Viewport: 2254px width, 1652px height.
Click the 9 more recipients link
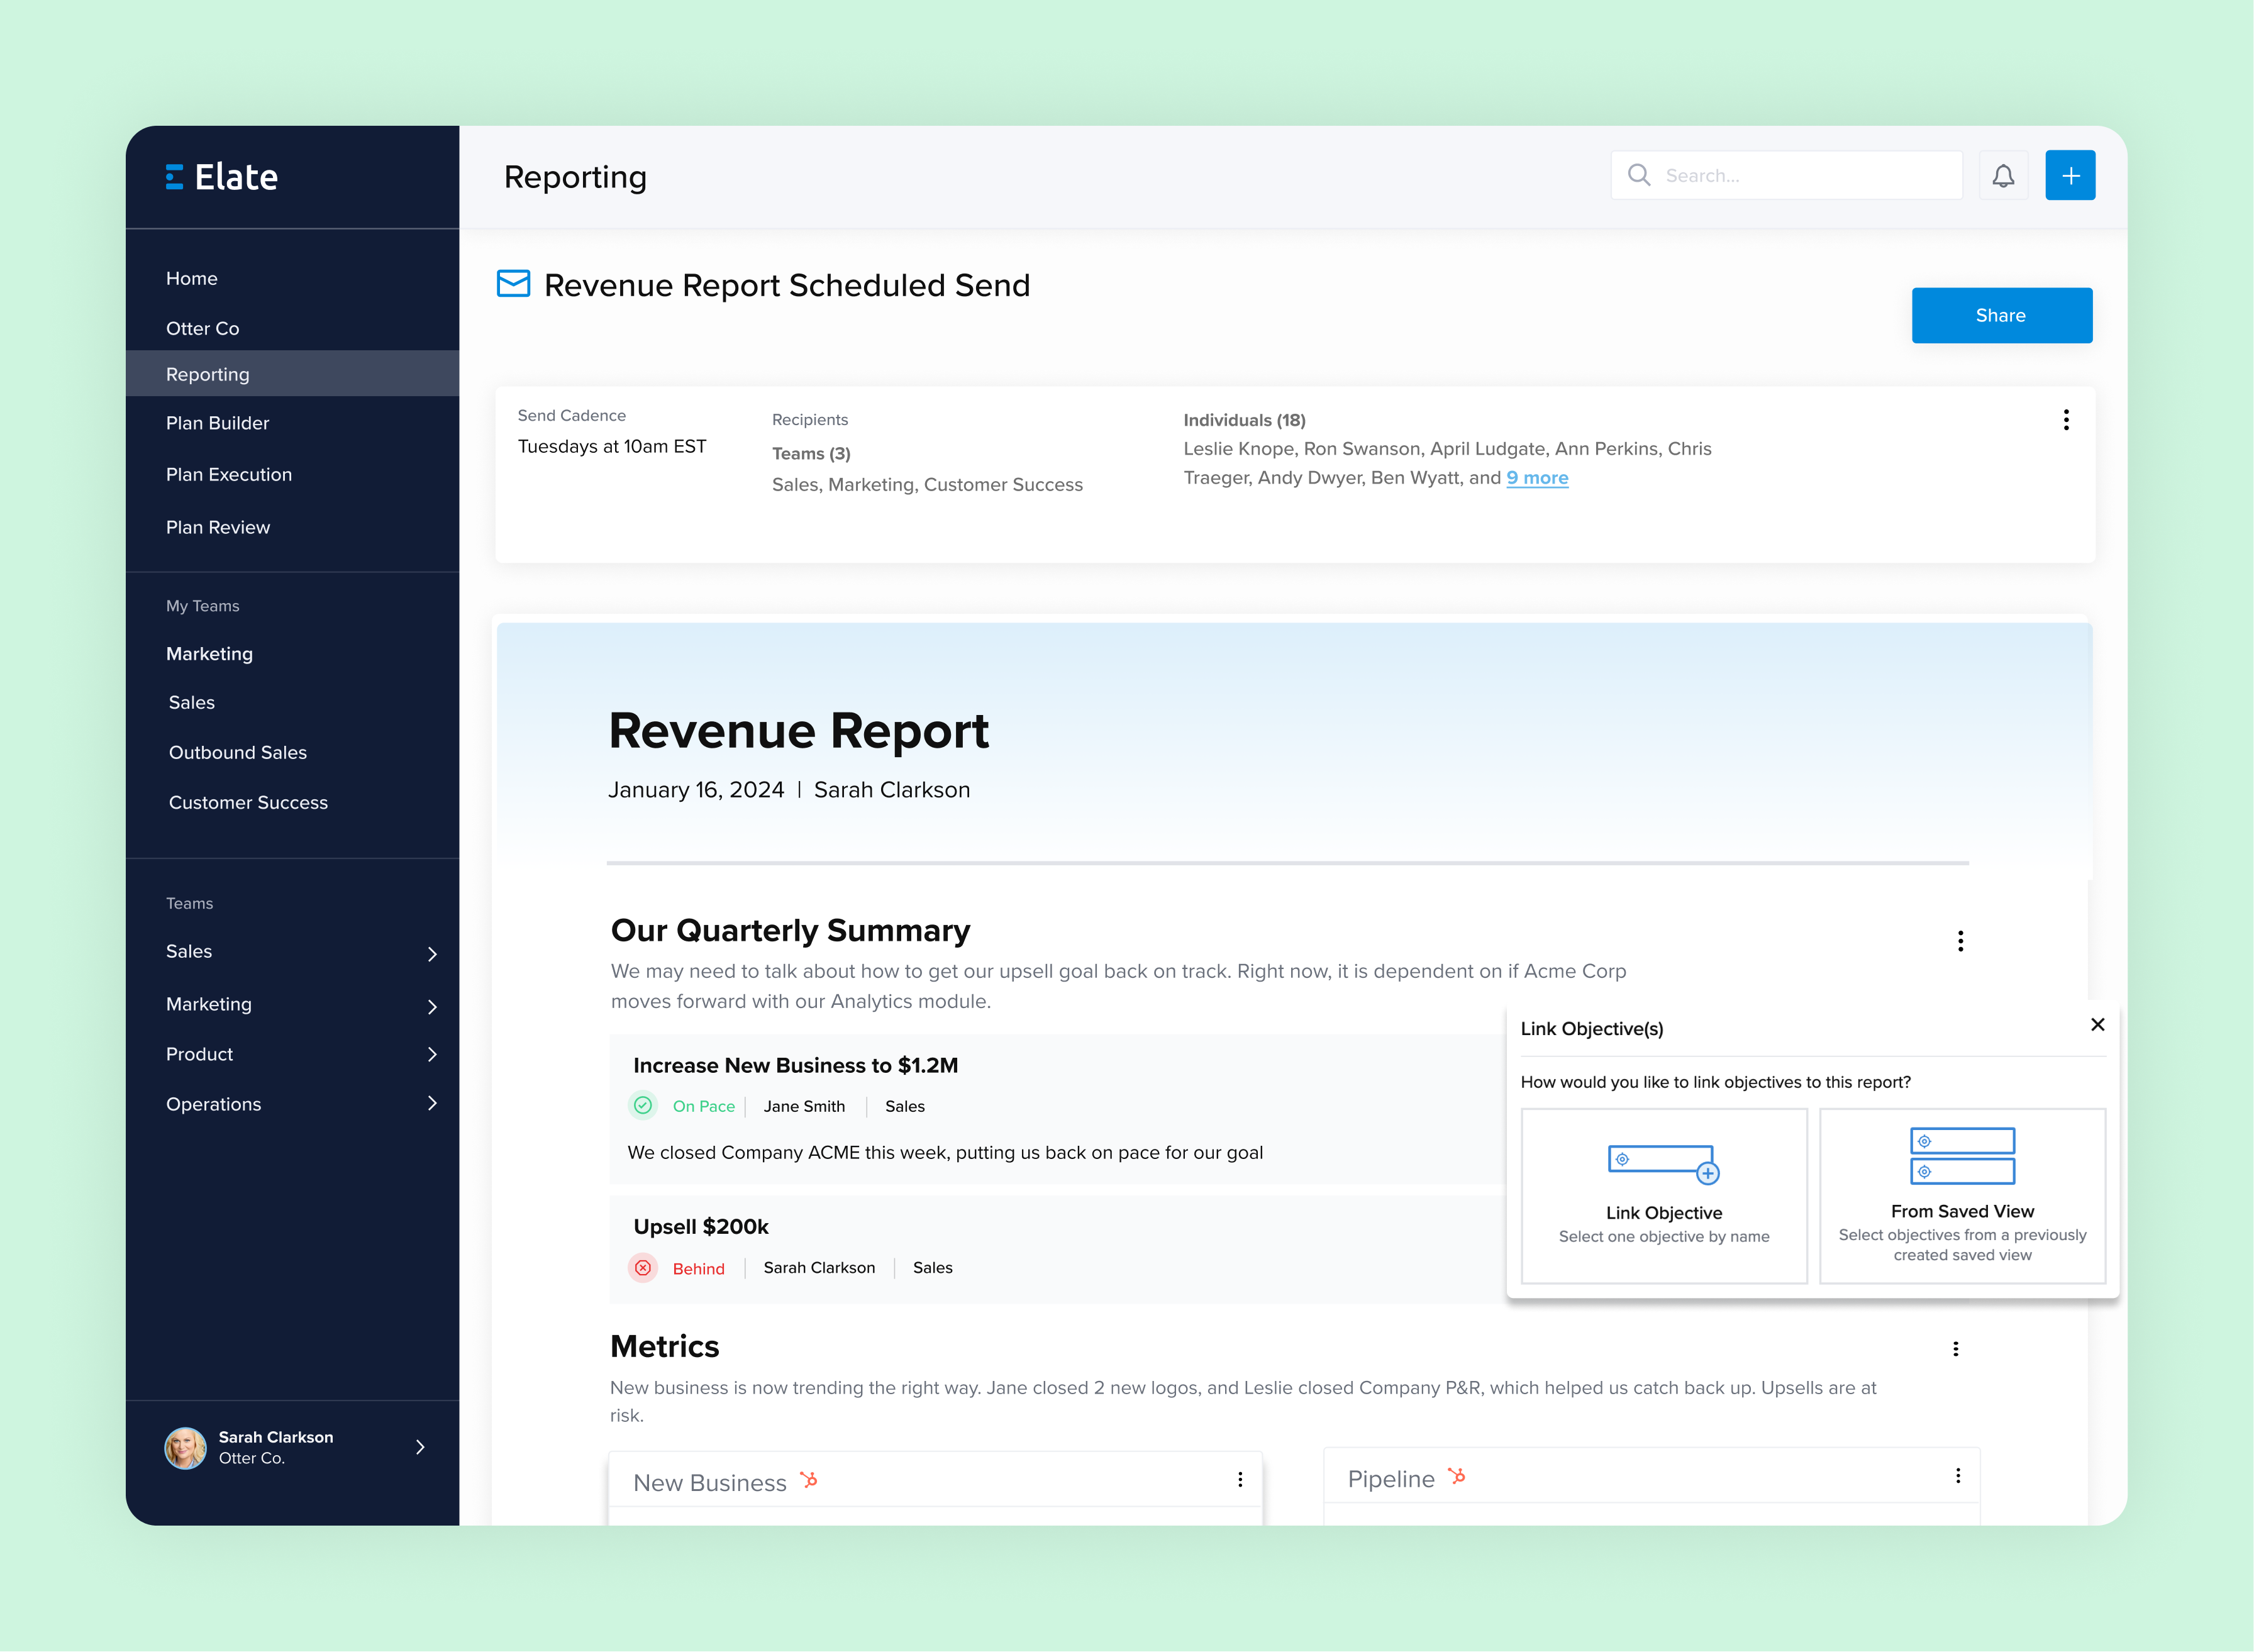click(1537, 478)
